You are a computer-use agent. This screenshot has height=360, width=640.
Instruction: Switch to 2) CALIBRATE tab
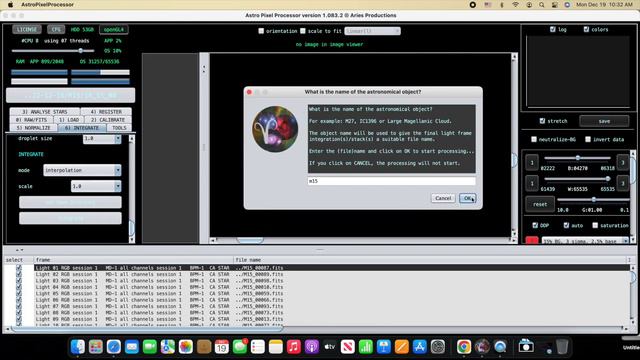click(x=108, y=120)
